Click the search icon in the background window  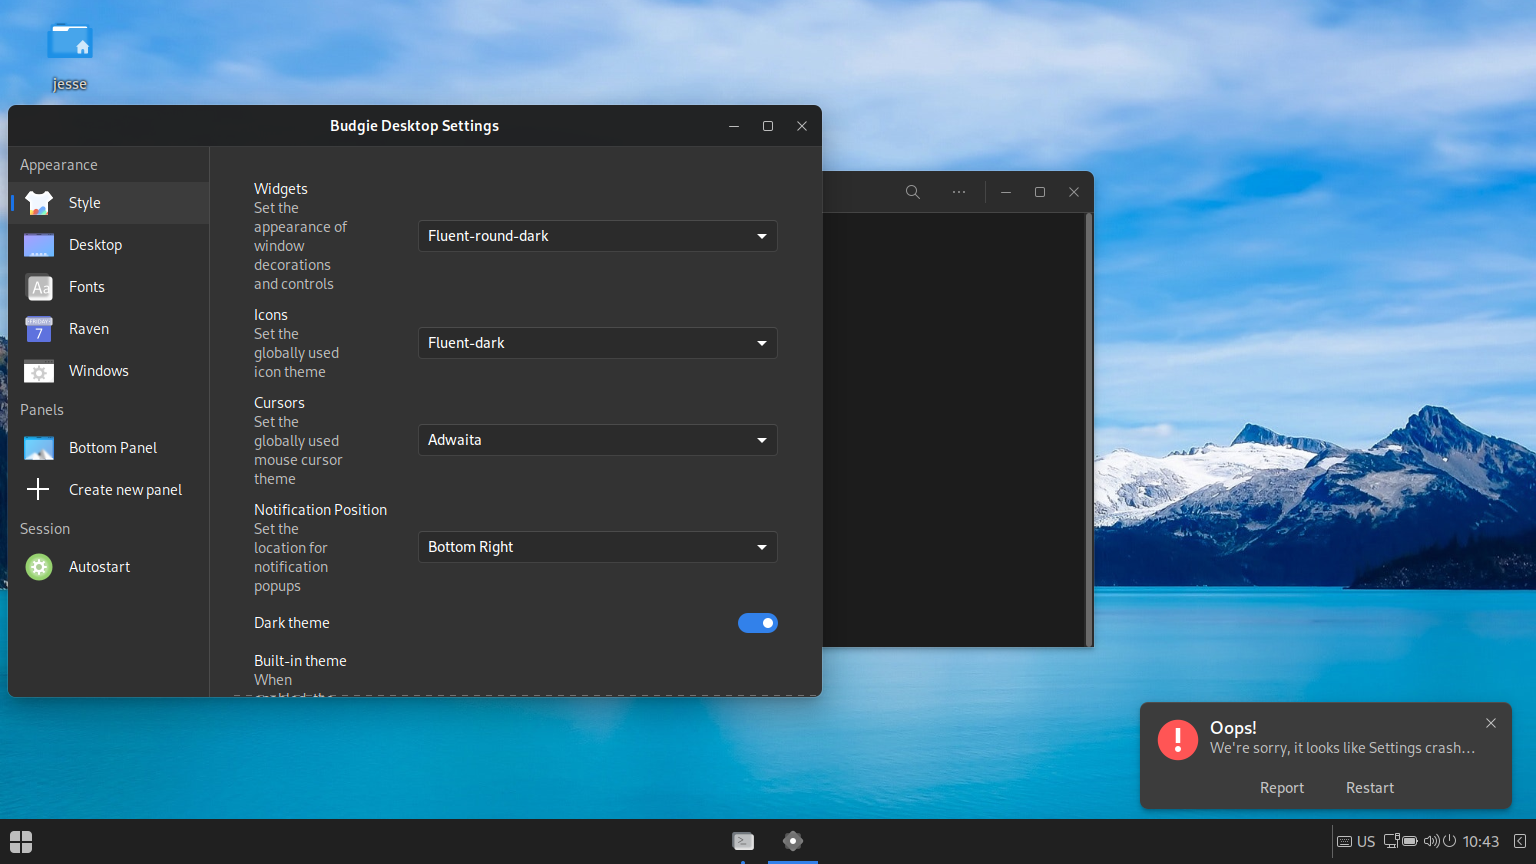[x=913, y=192]
